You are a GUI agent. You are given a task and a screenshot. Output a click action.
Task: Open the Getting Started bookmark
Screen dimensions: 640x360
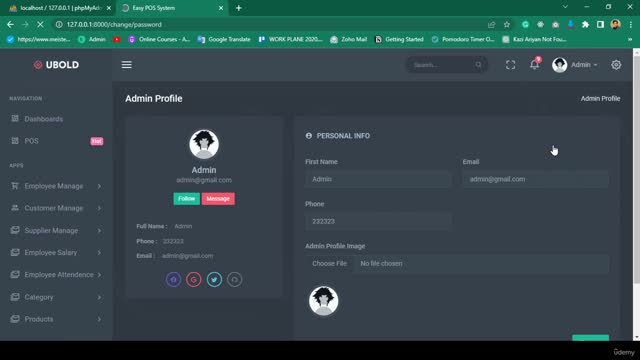click(399, 39)
